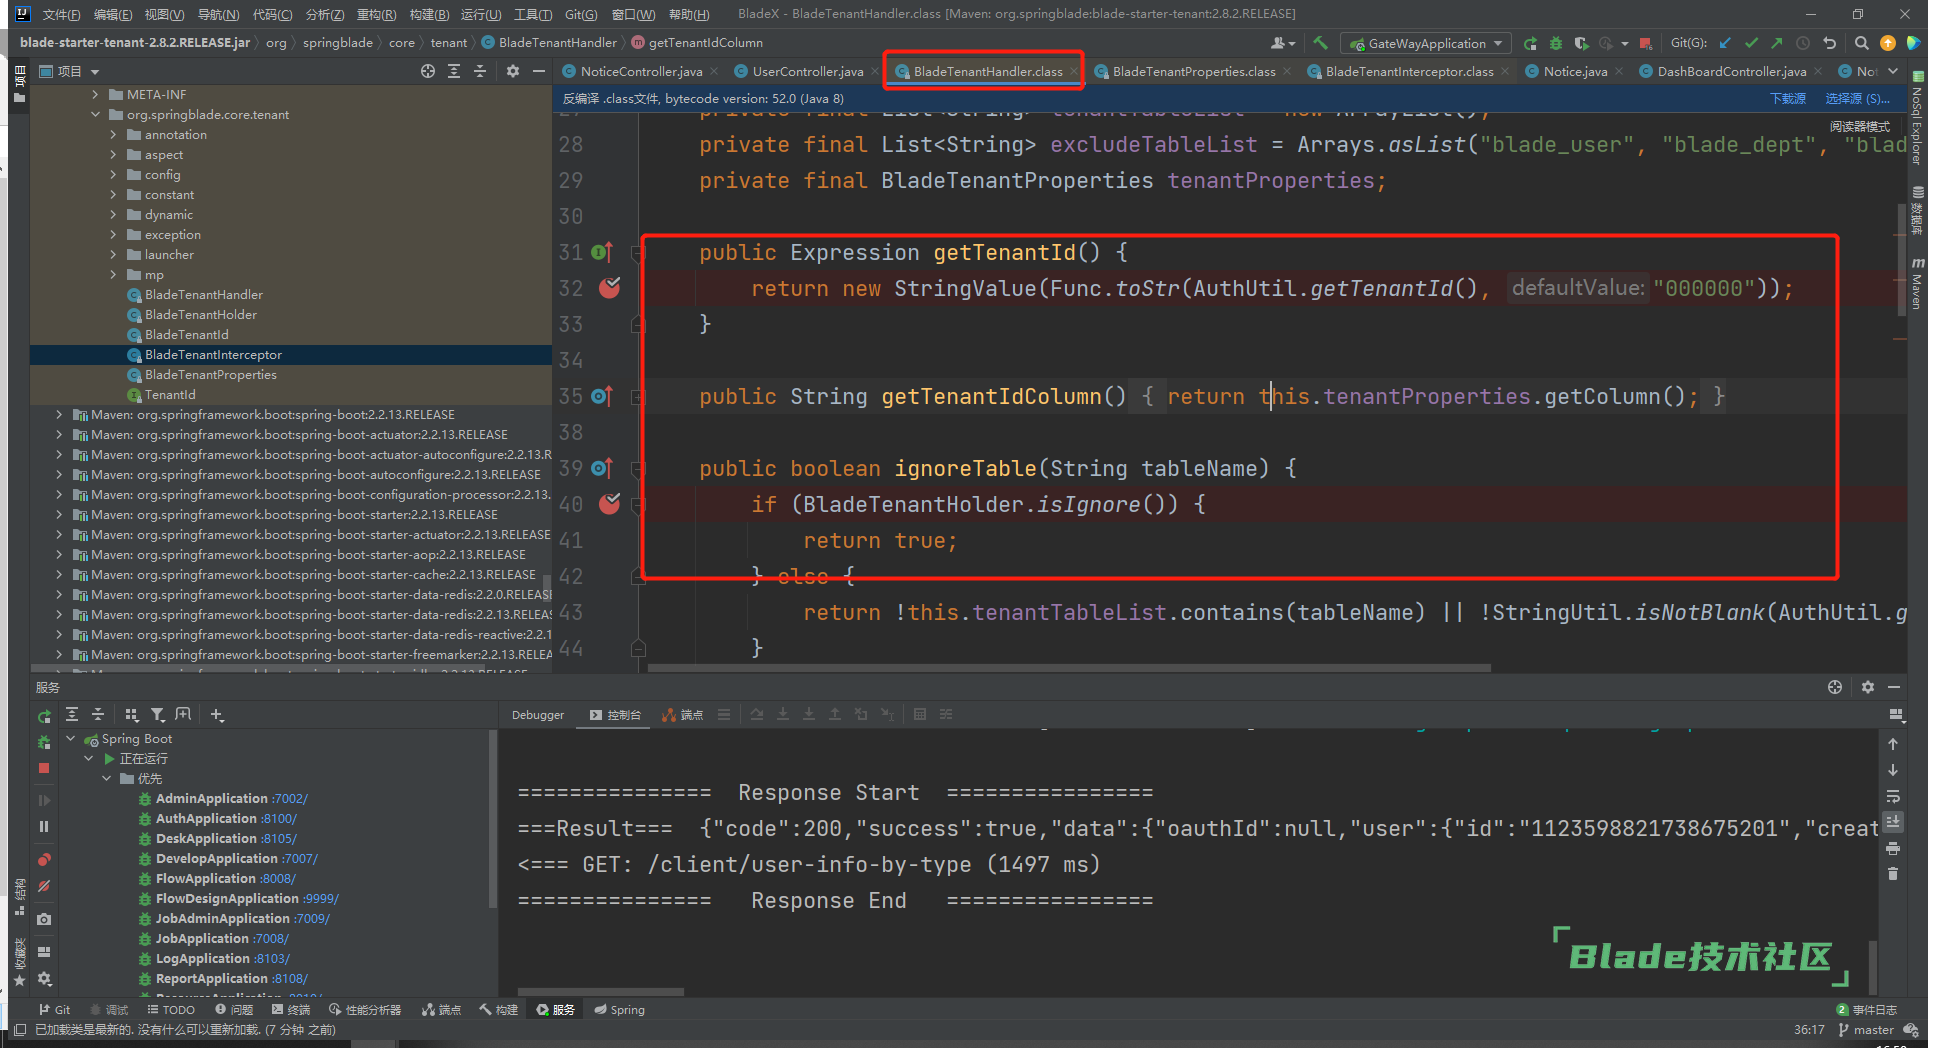
Task: Click the Build project hammer icon
Action: 1320,43
